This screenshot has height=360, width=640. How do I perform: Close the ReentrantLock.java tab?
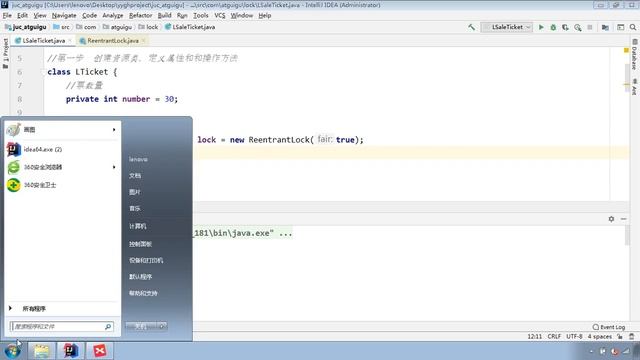144,41
